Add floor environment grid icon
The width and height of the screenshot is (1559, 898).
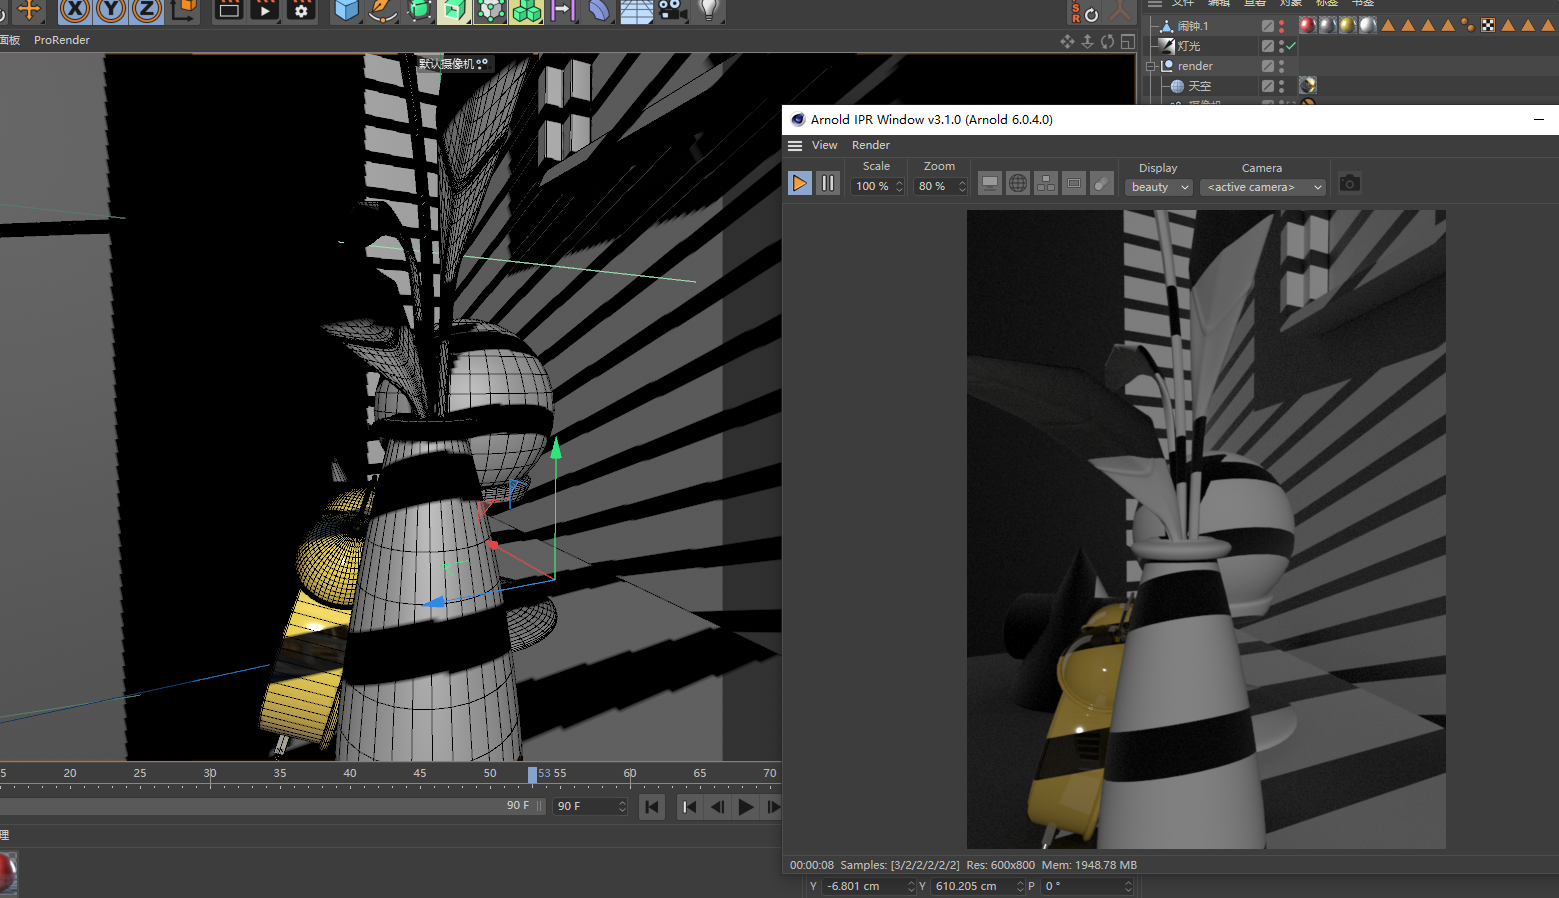[636, 11]
